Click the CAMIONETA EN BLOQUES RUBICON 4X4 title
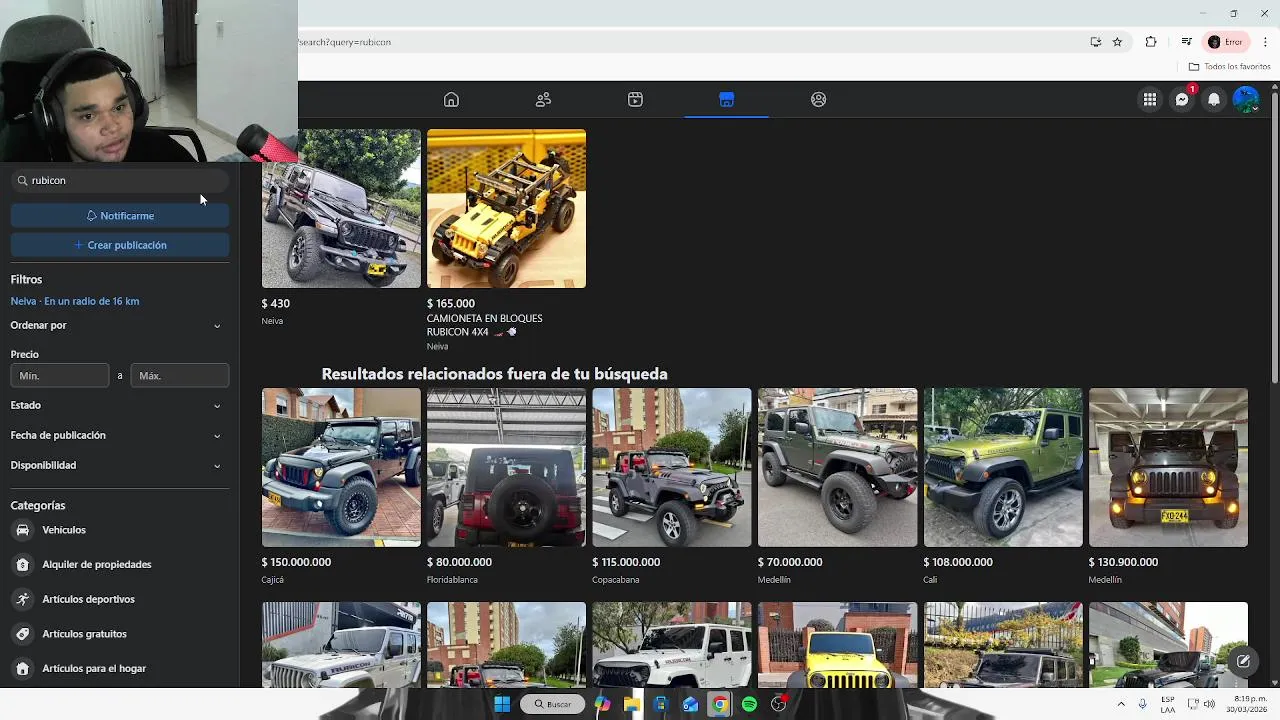 tap(485, 325)
